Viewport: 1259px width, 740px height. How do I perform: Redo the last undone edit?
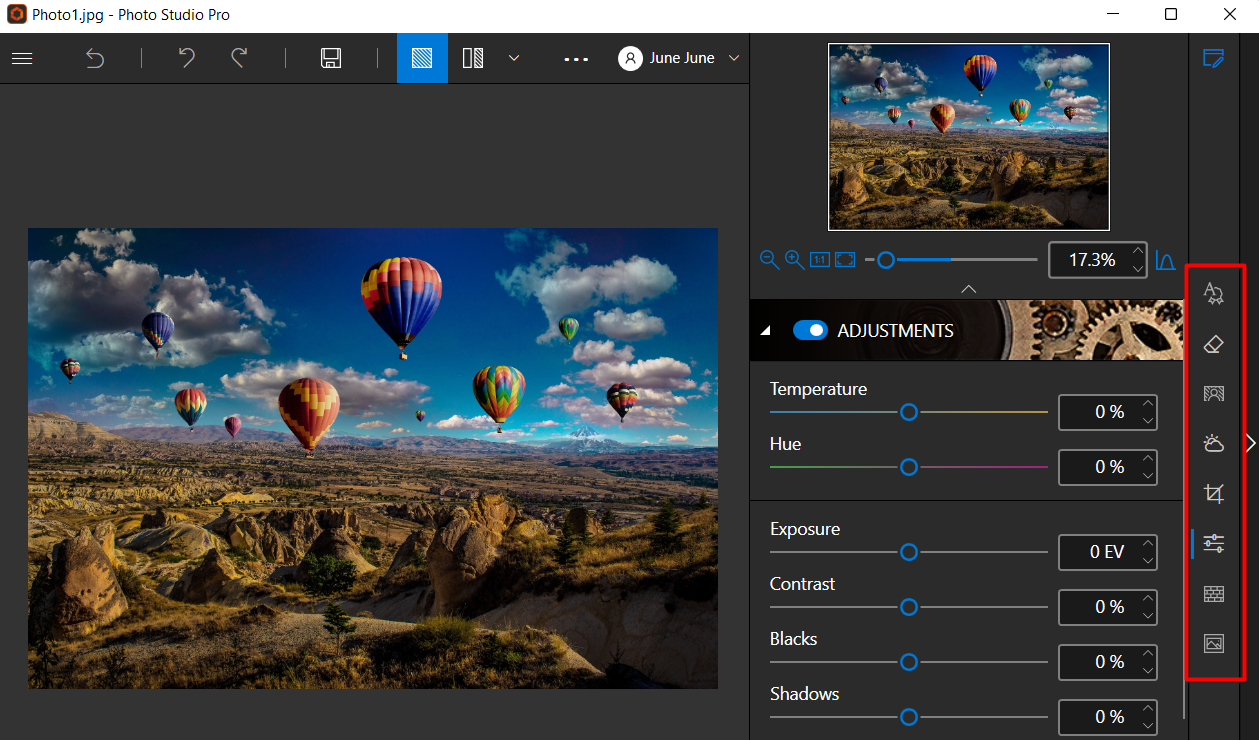point(239,58)
